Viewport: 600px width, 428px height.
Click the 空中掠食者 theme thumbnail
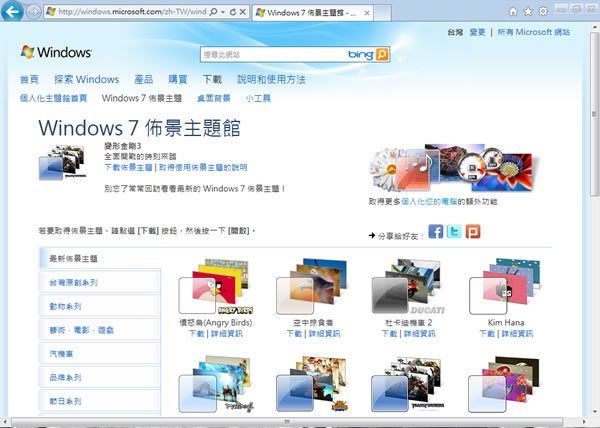pos(312,286)
